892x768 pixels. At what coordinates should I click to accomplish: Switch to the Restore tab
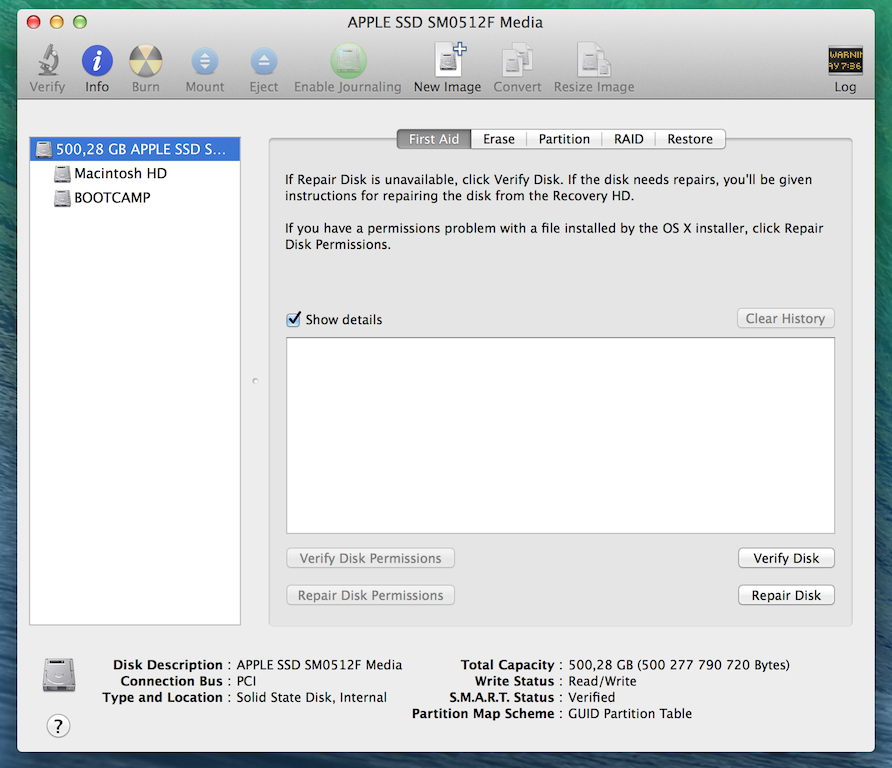690,139
